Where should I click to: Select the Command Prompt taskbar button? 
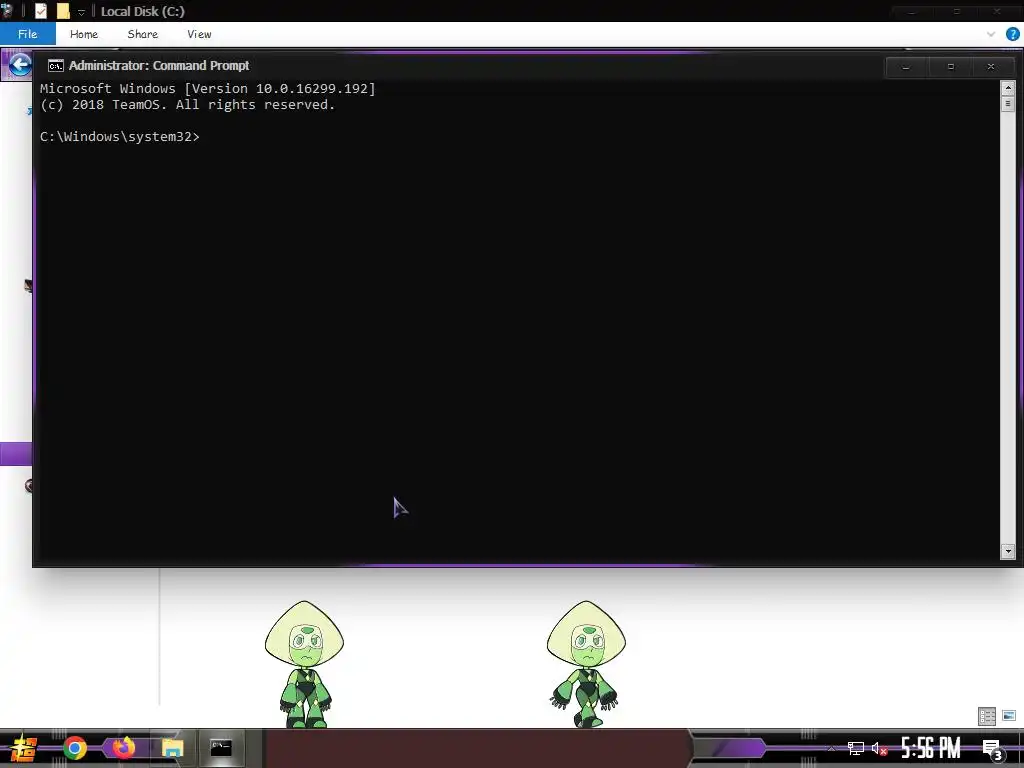[x=221, y=748]
